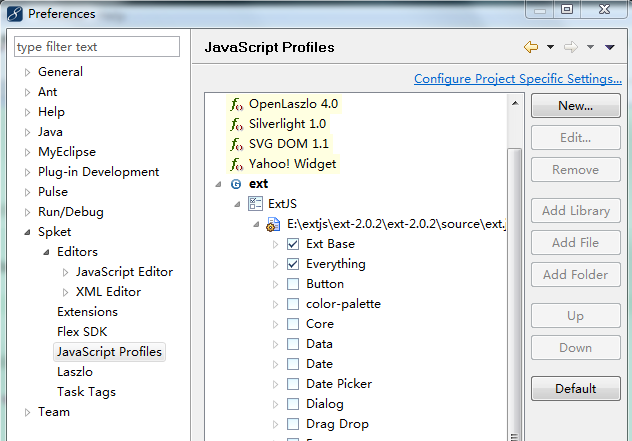Click the Add Folder button

(x=576, y=275)
